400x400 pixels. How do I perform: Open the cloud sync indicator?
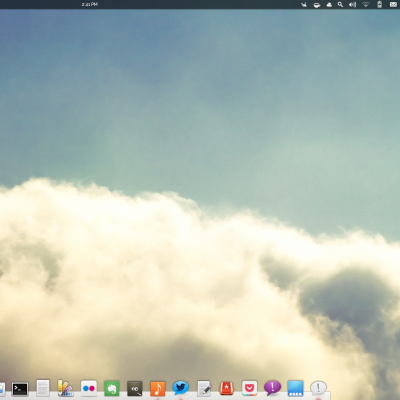click(329, 5)
